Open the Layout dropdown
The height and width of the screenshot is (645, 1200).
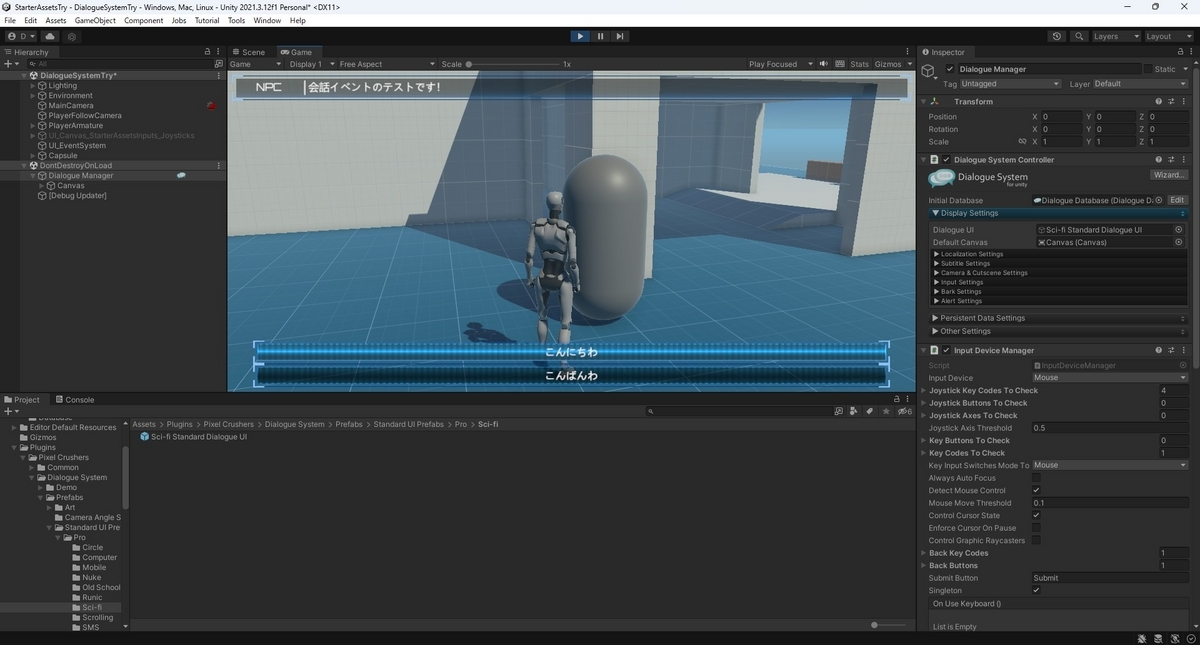click(1167, 36)
